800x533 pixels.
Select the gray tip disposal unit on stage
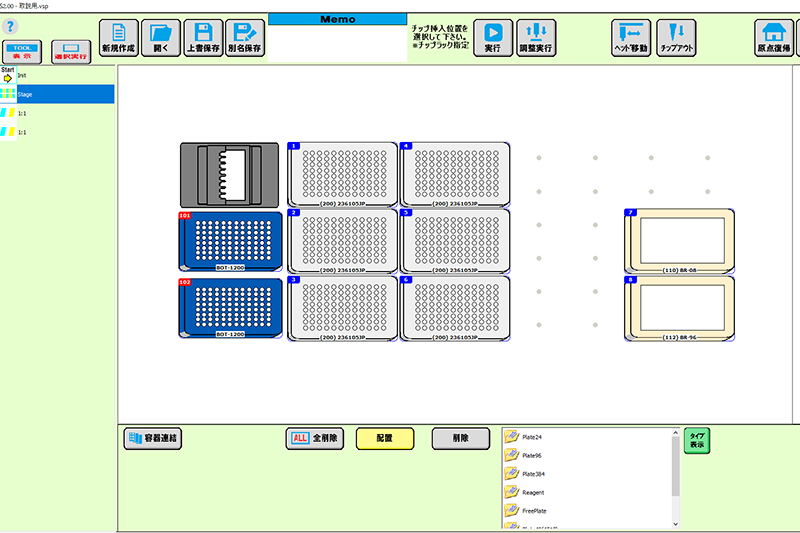pyautogui.click(x=230, y=175)
